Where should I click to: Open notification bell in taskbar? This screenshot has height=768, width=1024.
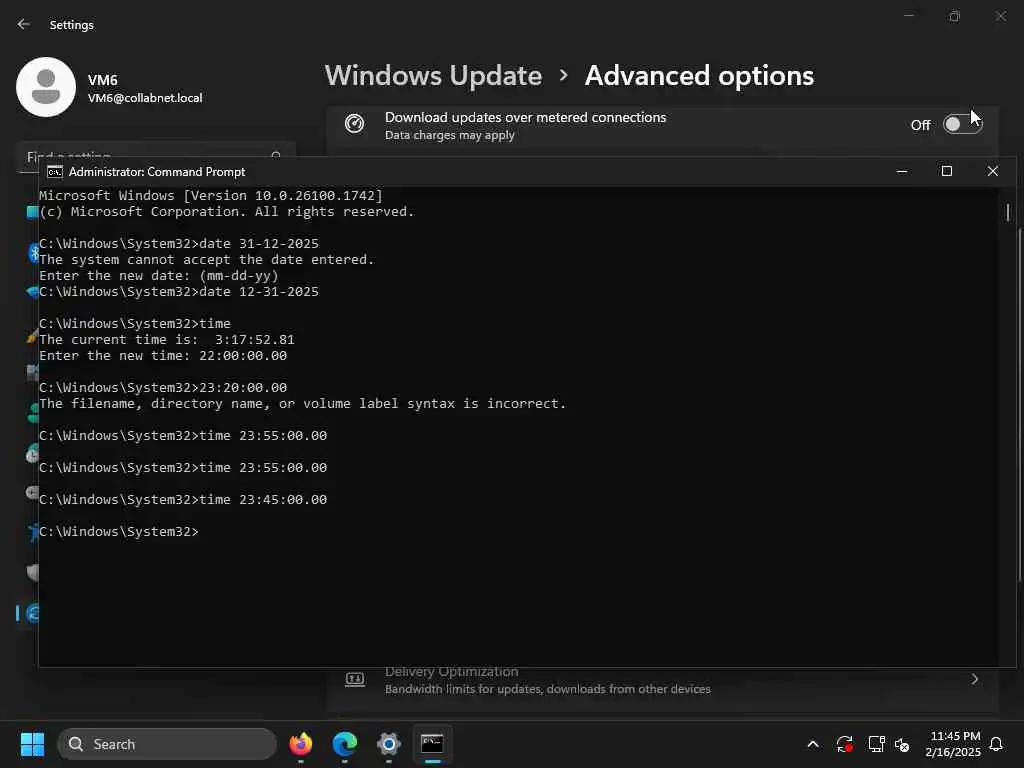[x=997, y=744]
